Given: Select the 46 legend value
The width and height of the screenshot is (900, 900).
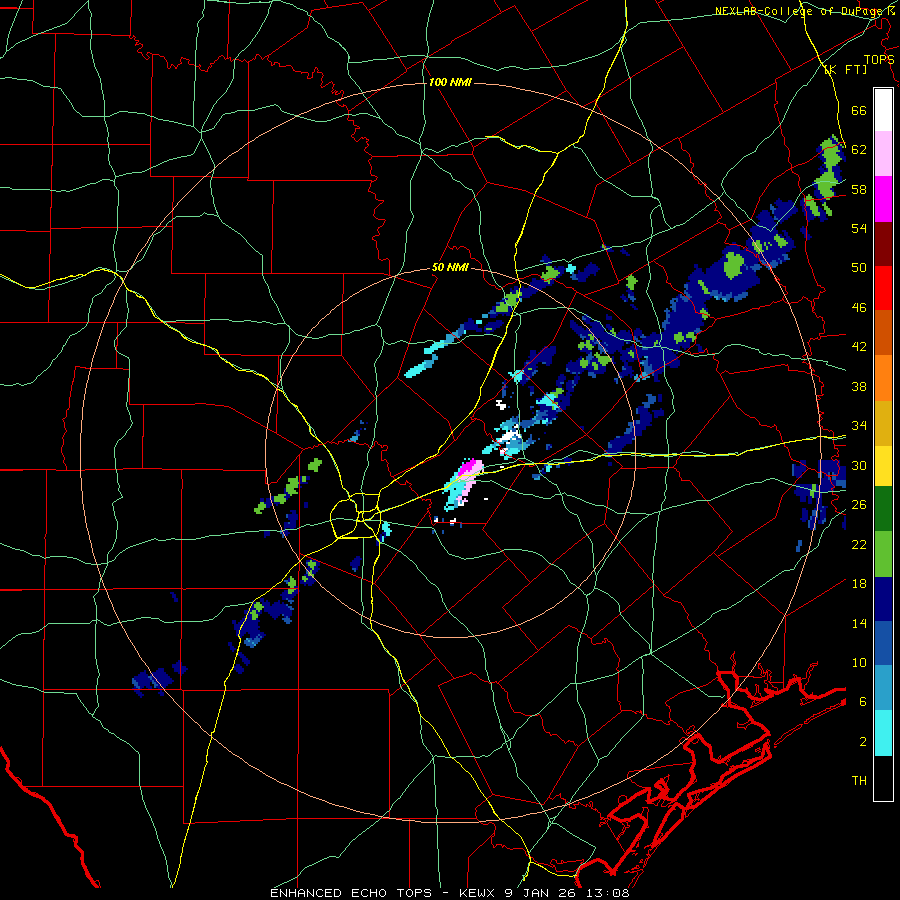Looking at the screenshot, I should click(x=859, y=308).
